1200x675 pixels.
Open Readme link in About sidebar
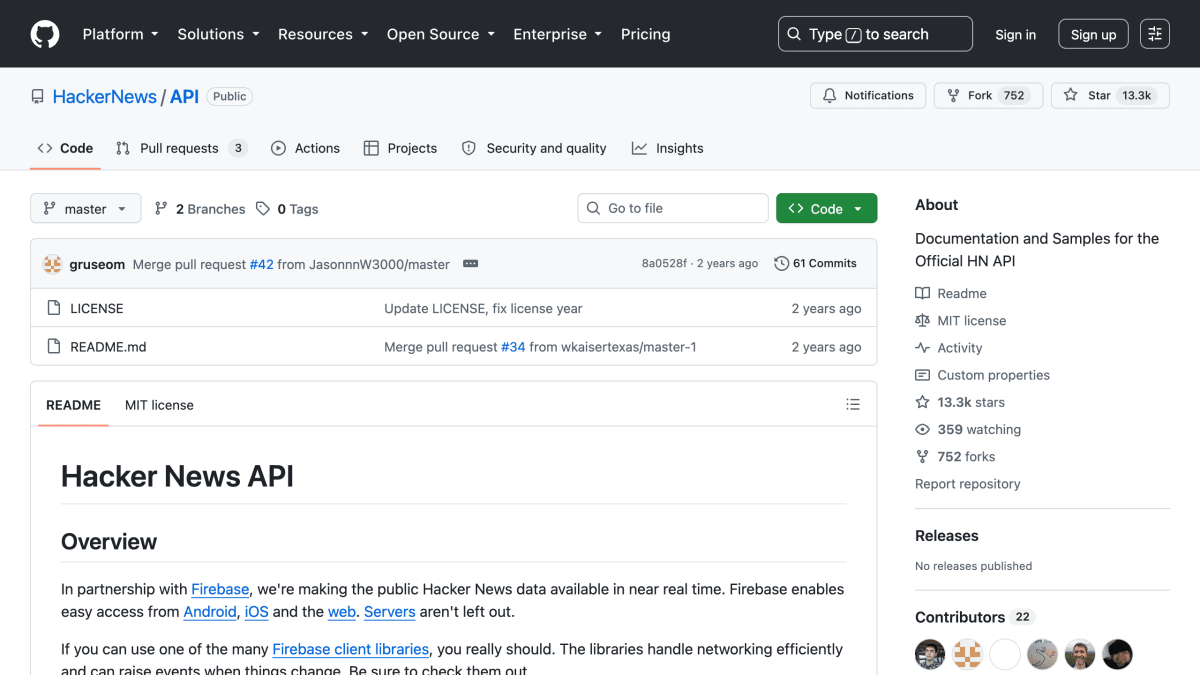click(951, 293)
